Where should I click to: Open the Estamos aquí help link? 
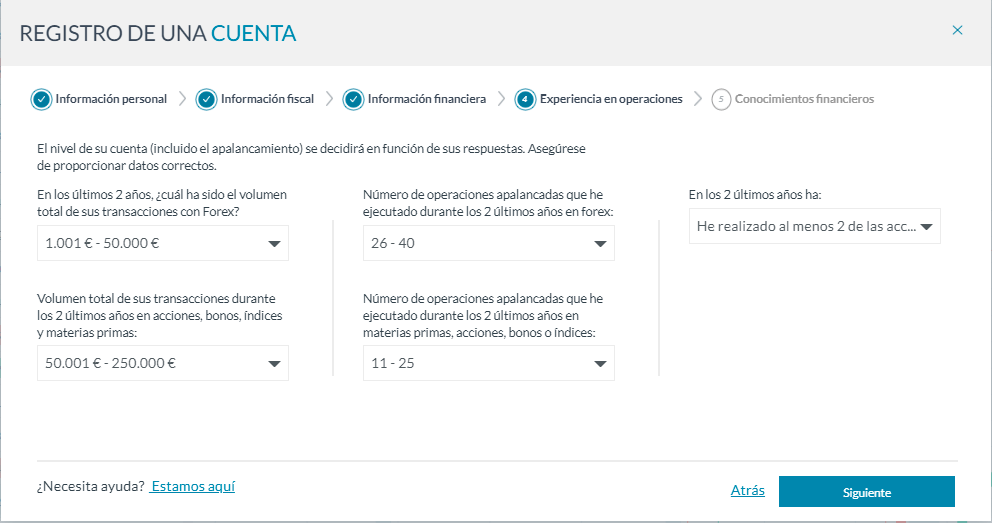[192, 486]
